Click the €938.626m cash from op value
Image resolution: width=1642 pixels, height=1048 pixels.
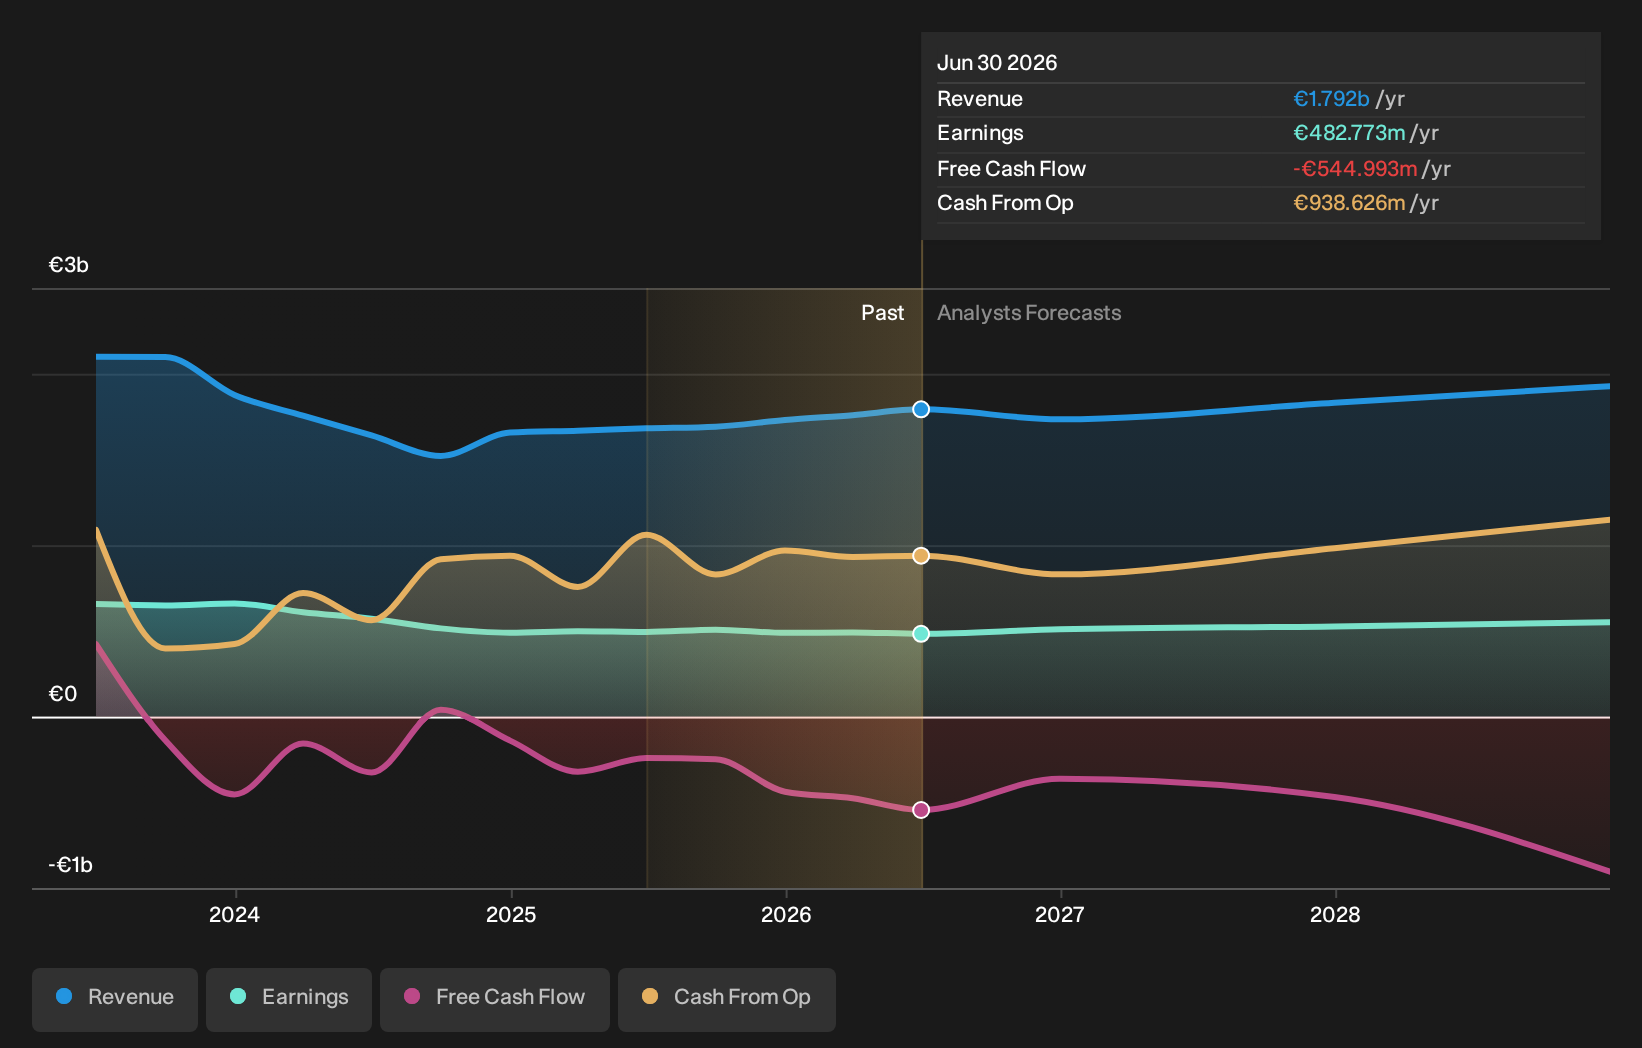[1349, 203]
